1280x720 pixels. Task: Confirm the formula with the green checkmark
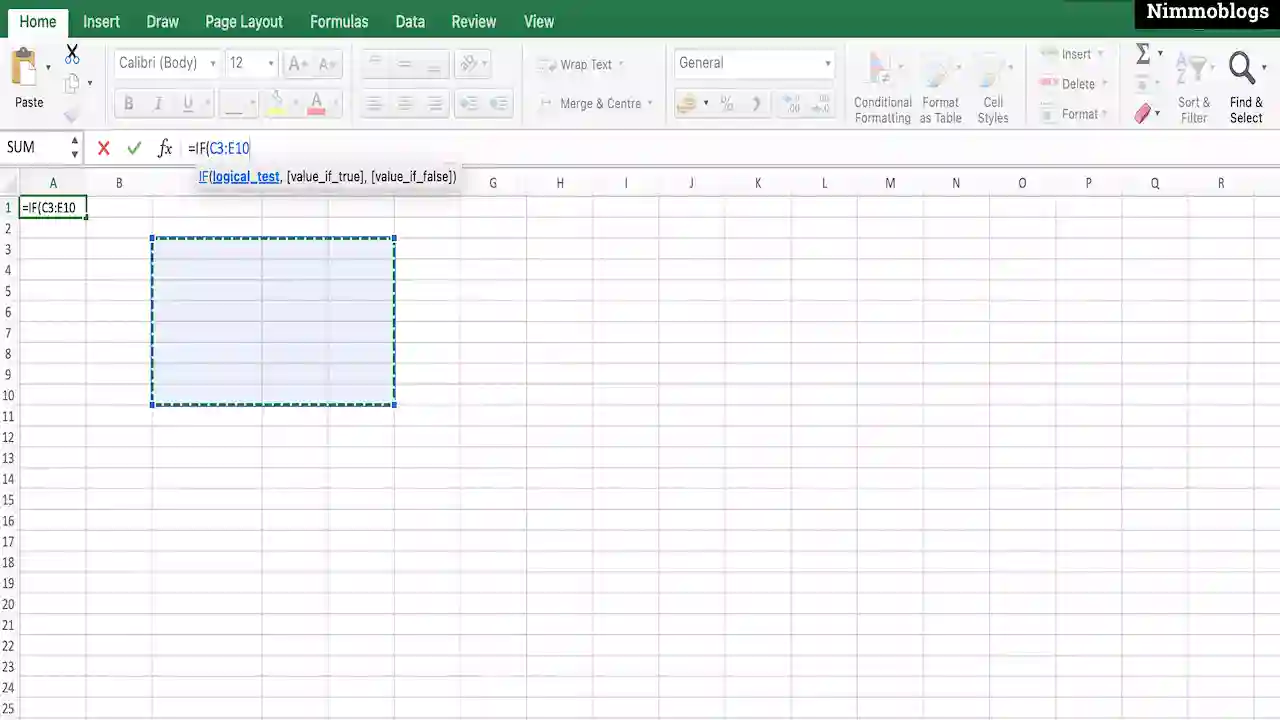[x=134, y=148]
